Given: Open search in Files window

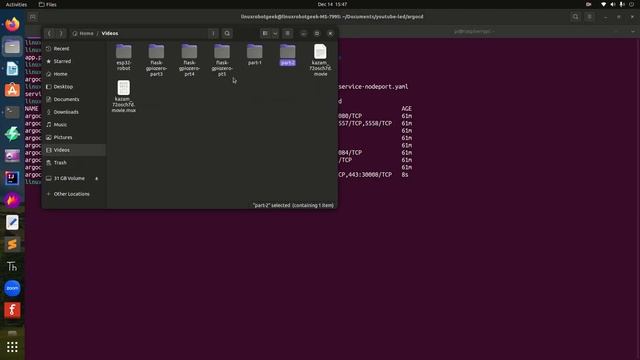Looking at the screenshot, I should tap(227, 33).
